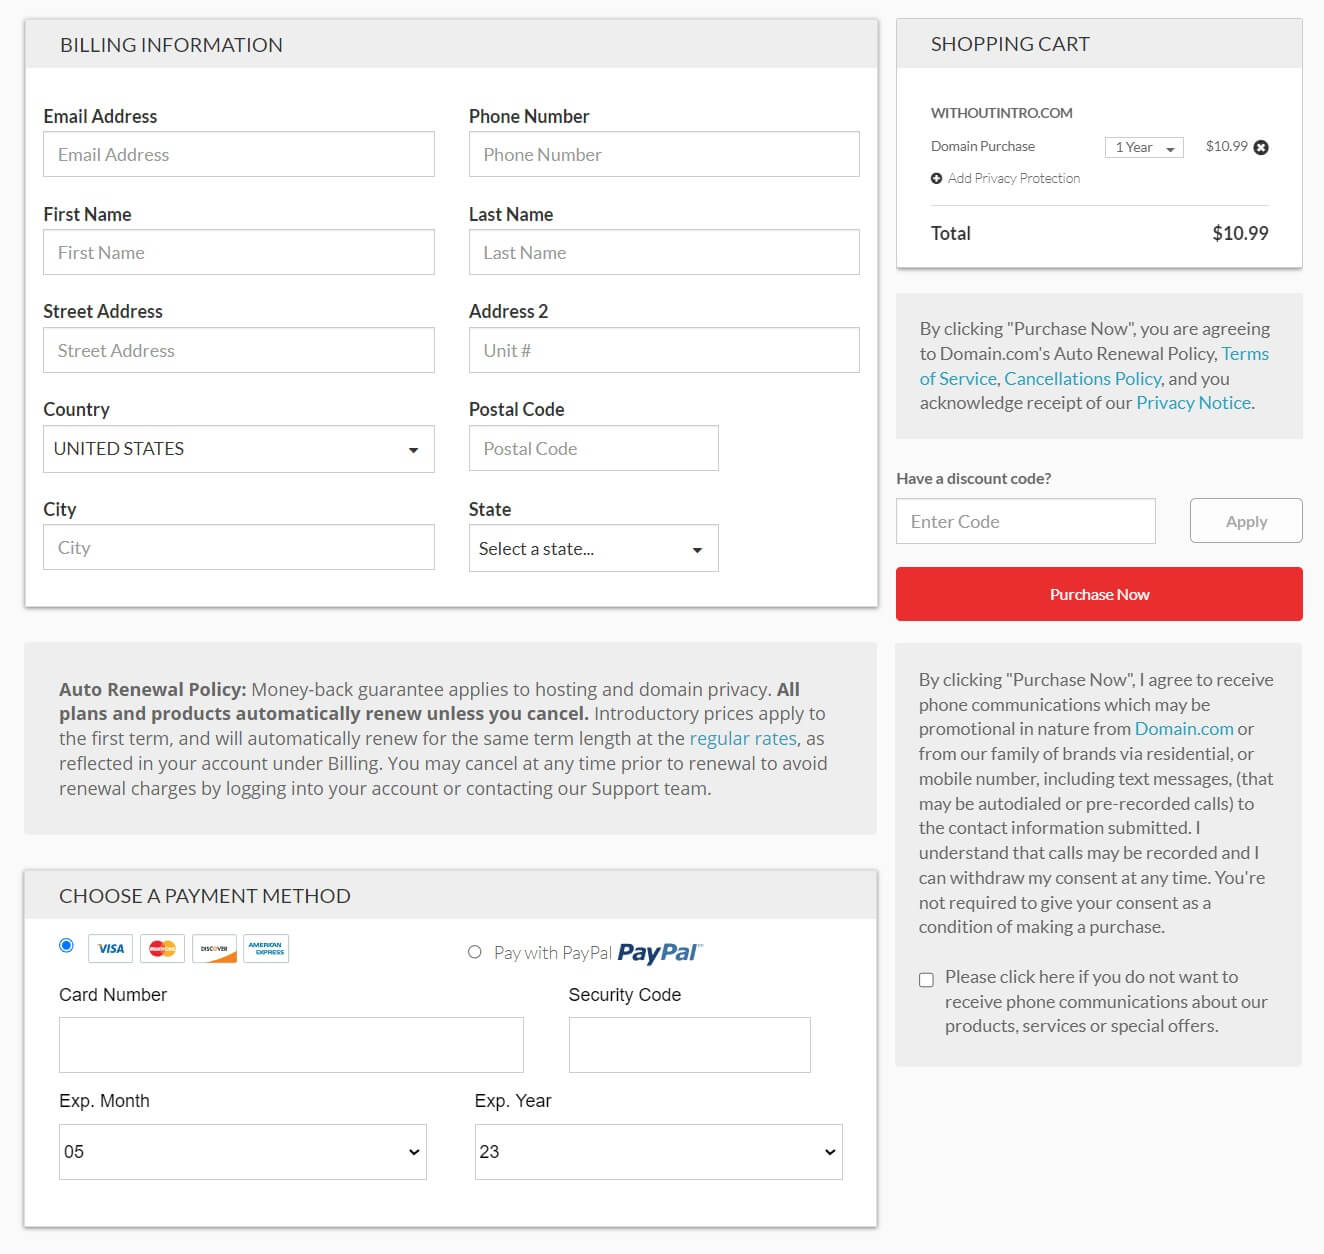Screen dimensions: 1324x1254
Task: Open the Cancellations Policy link
Action: (x=1082, y=379)
